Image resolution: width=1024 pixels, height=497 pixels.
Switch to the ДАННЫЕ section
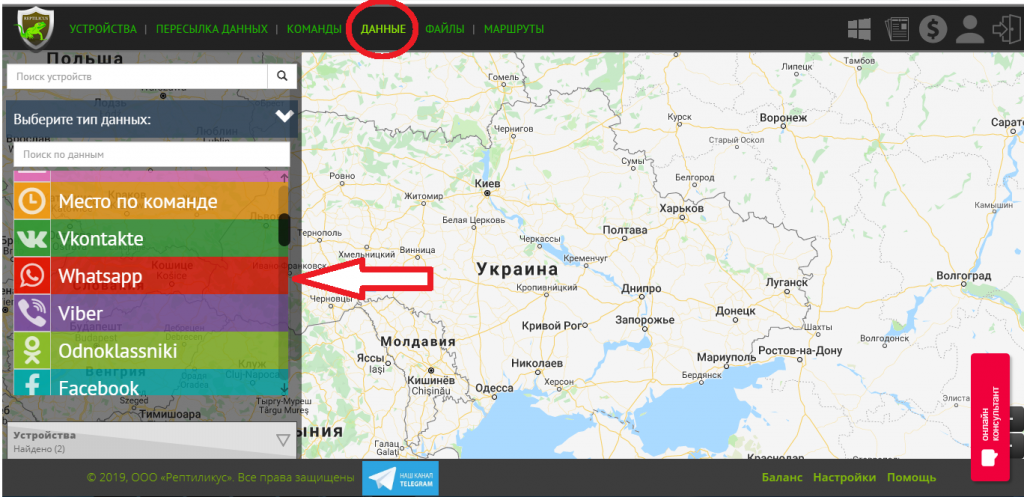383,29
